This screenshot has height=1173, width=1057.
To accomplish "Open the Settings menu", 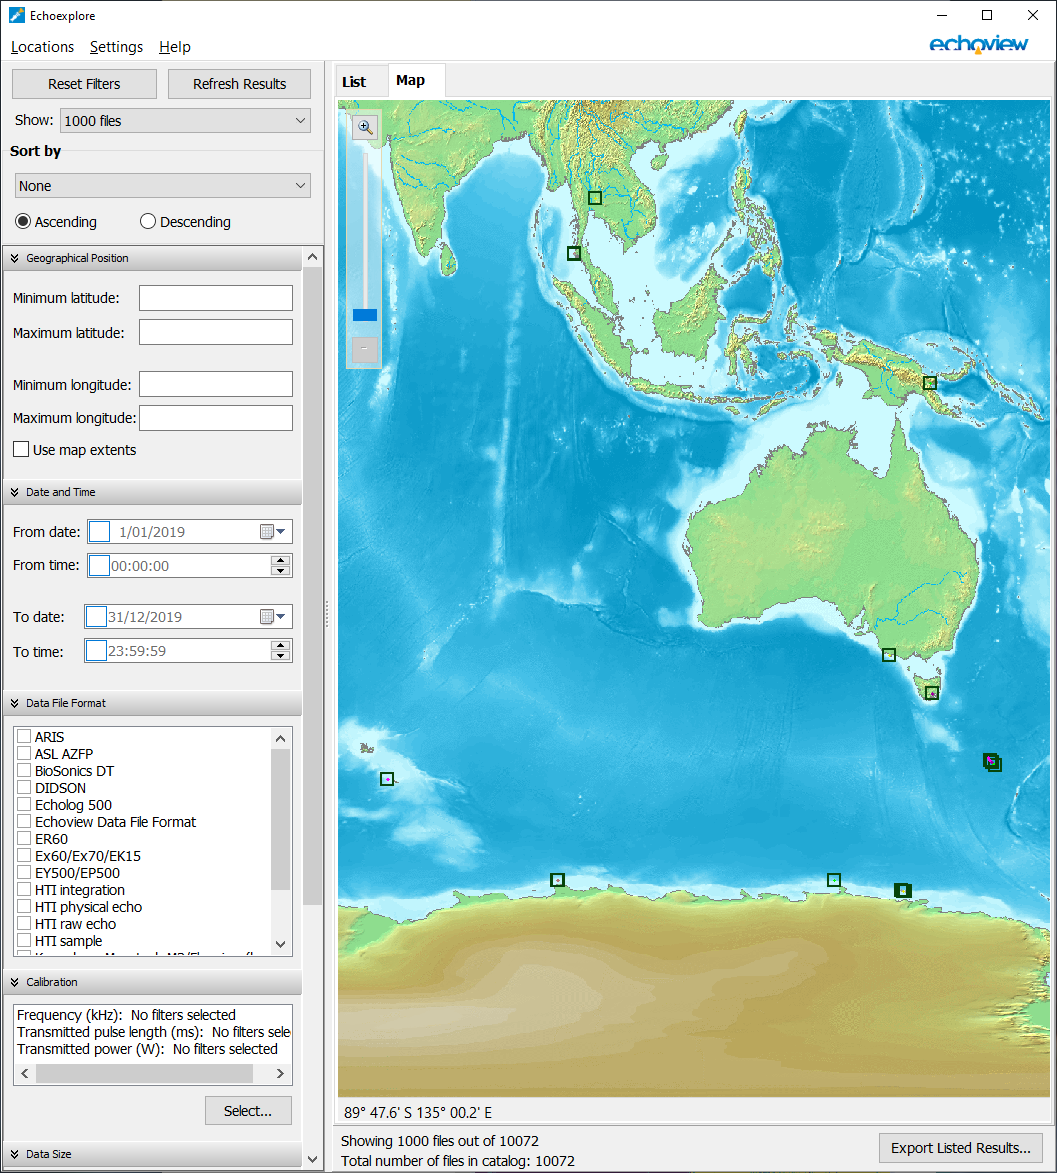I will (116, 47).
